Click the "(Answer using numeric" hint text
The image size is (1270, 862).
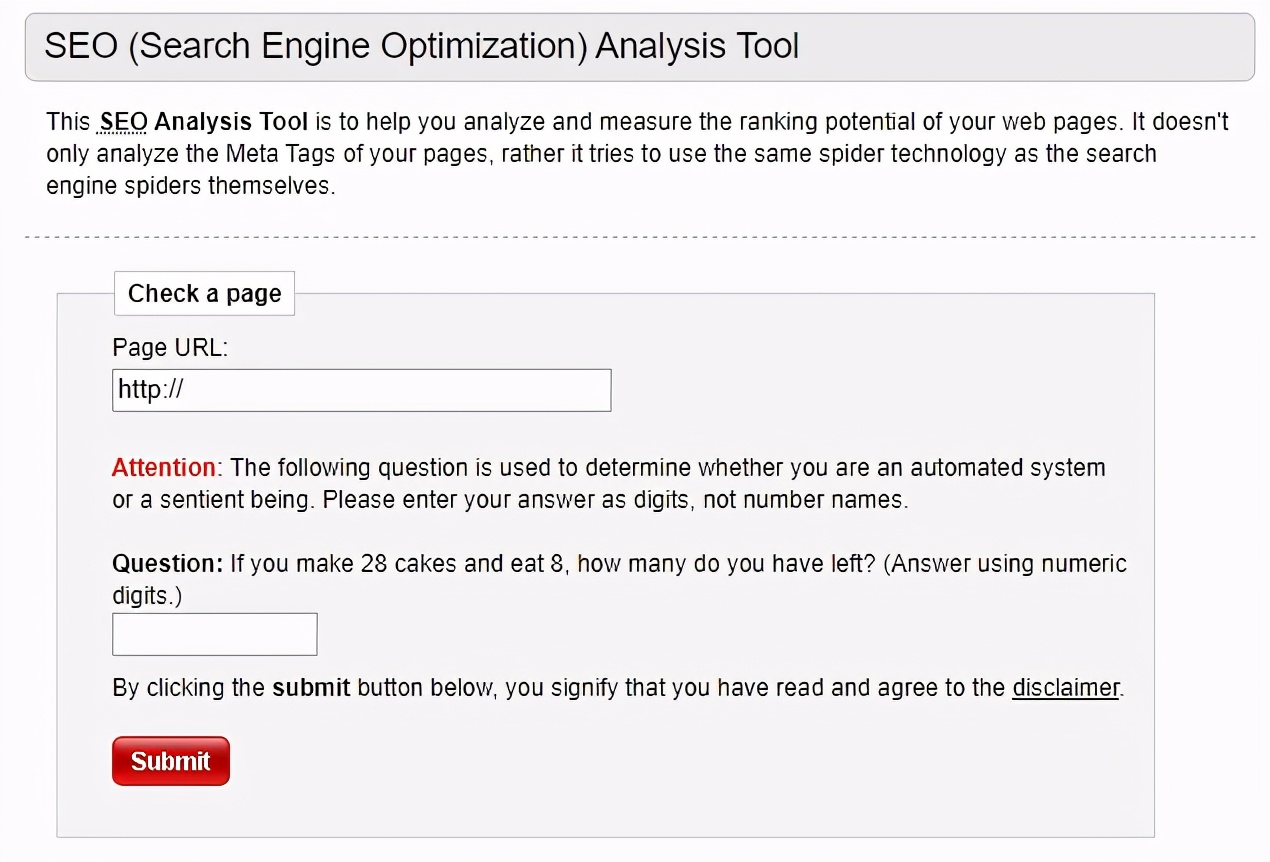pos(1006,563)
